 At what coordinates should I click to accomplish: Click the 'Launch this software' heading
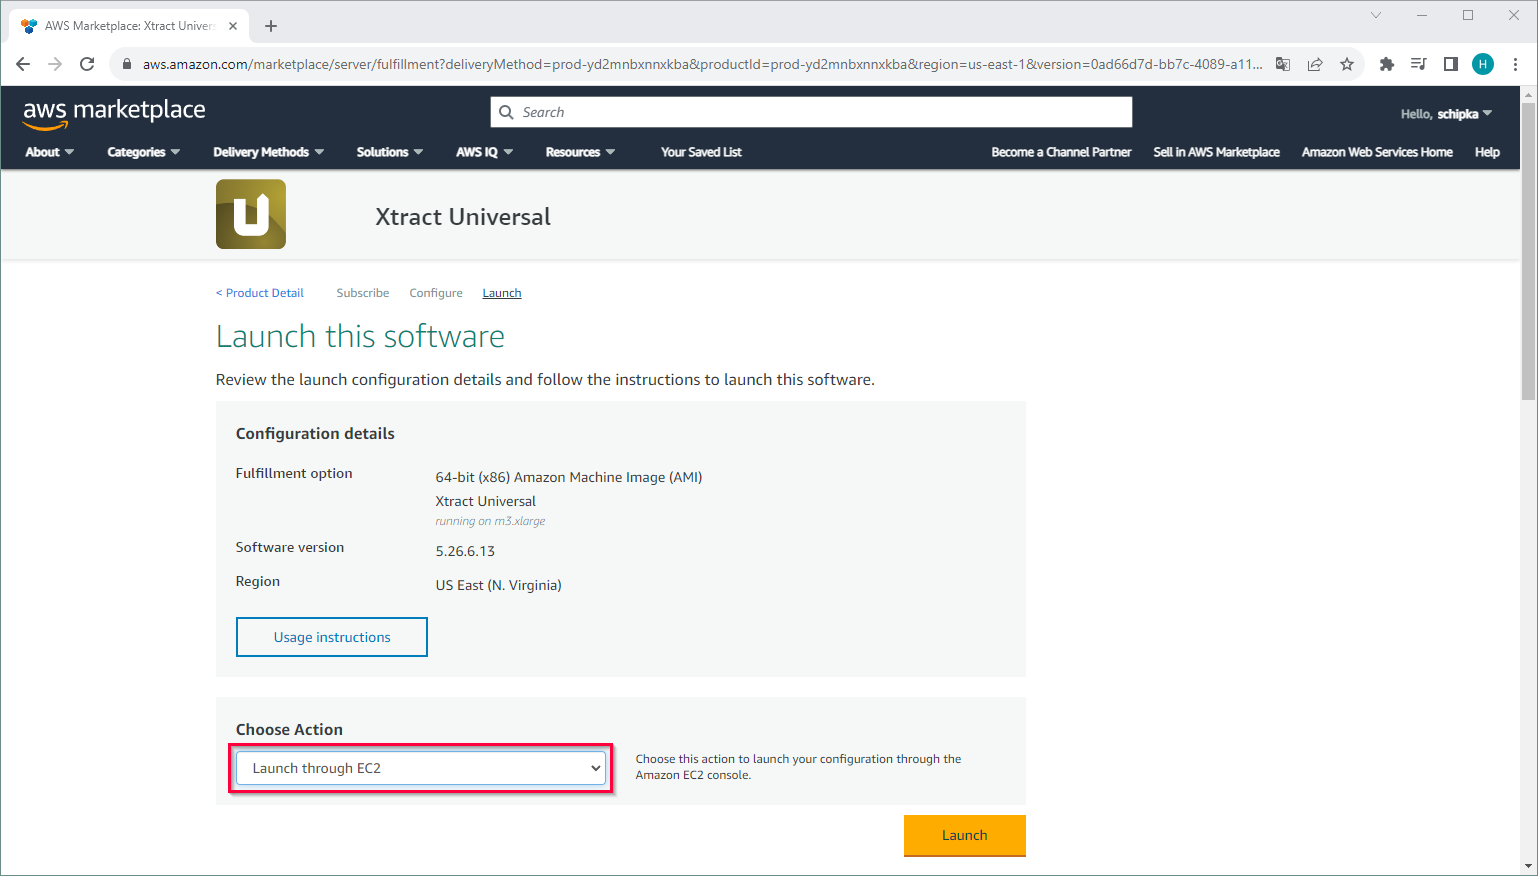[360, 337]
